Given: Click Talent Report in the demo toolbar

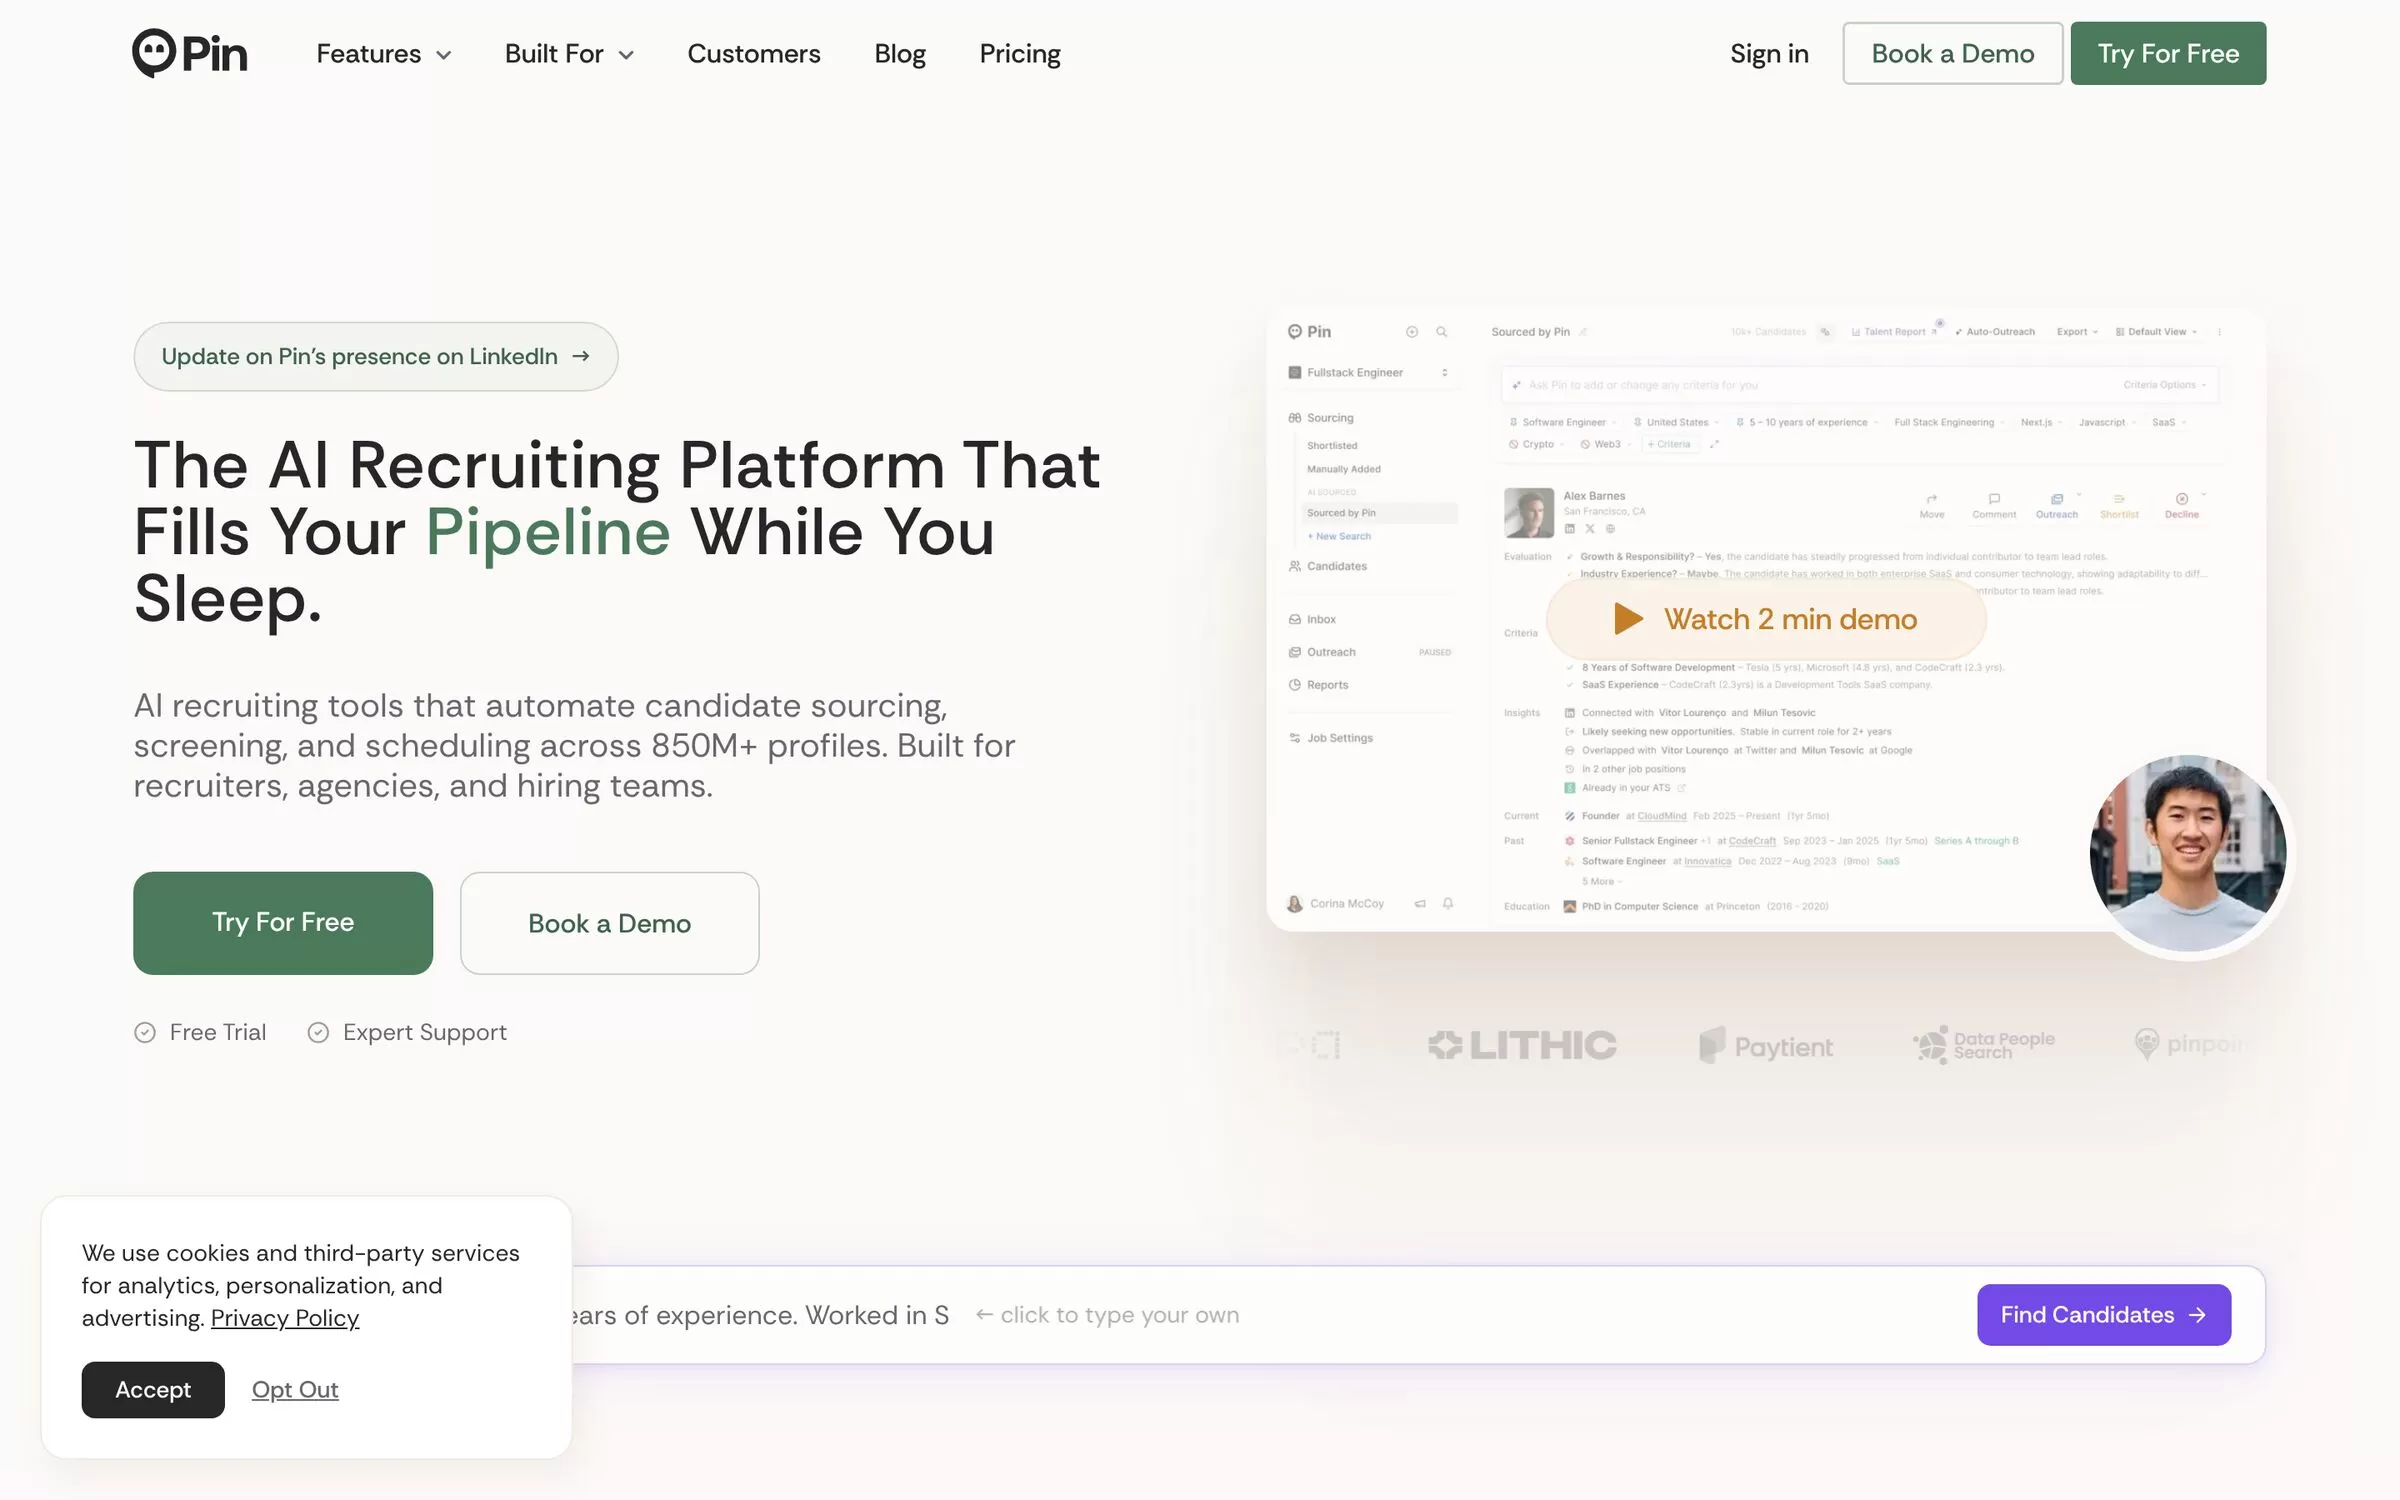Looking at the screenshot, I should tap(1894, 332).
